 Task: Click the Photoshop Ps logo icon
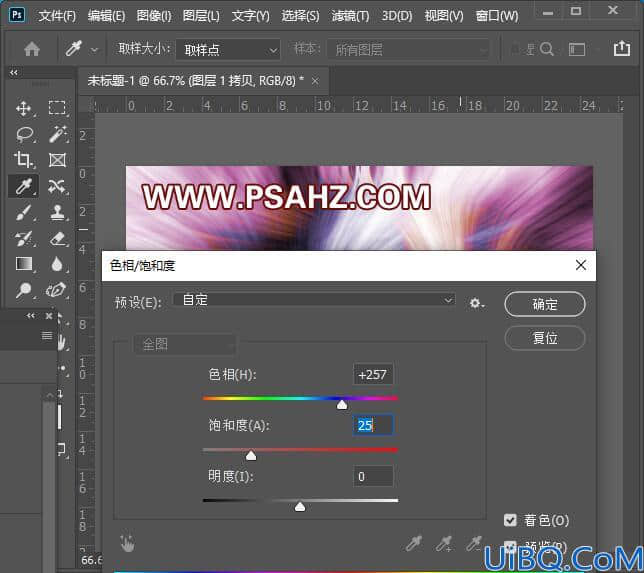17,15
